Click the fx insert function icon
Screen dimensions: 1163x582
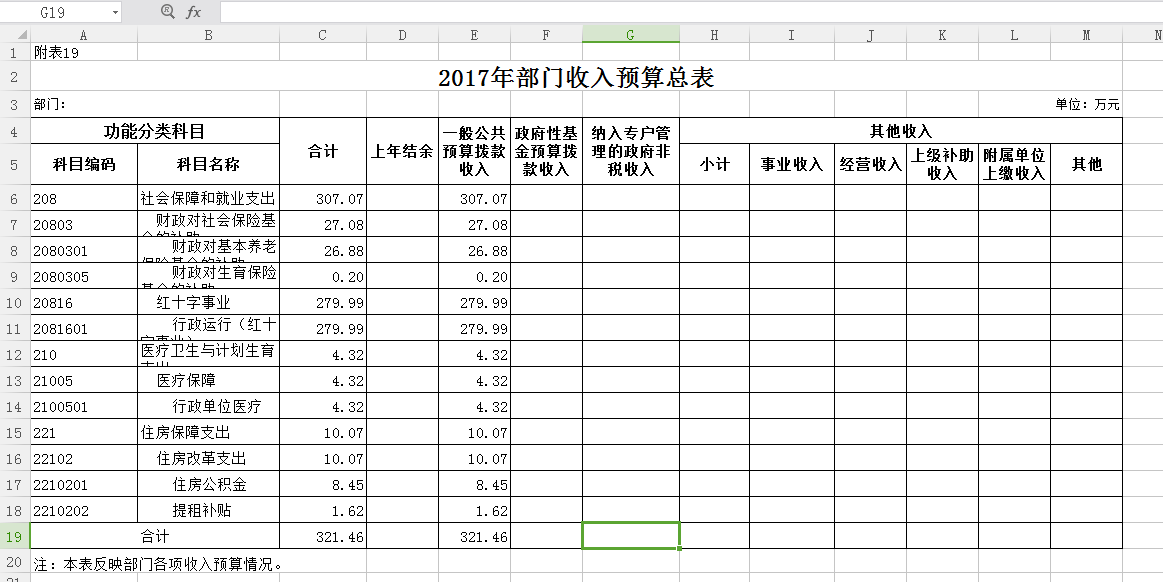[194, 12]
